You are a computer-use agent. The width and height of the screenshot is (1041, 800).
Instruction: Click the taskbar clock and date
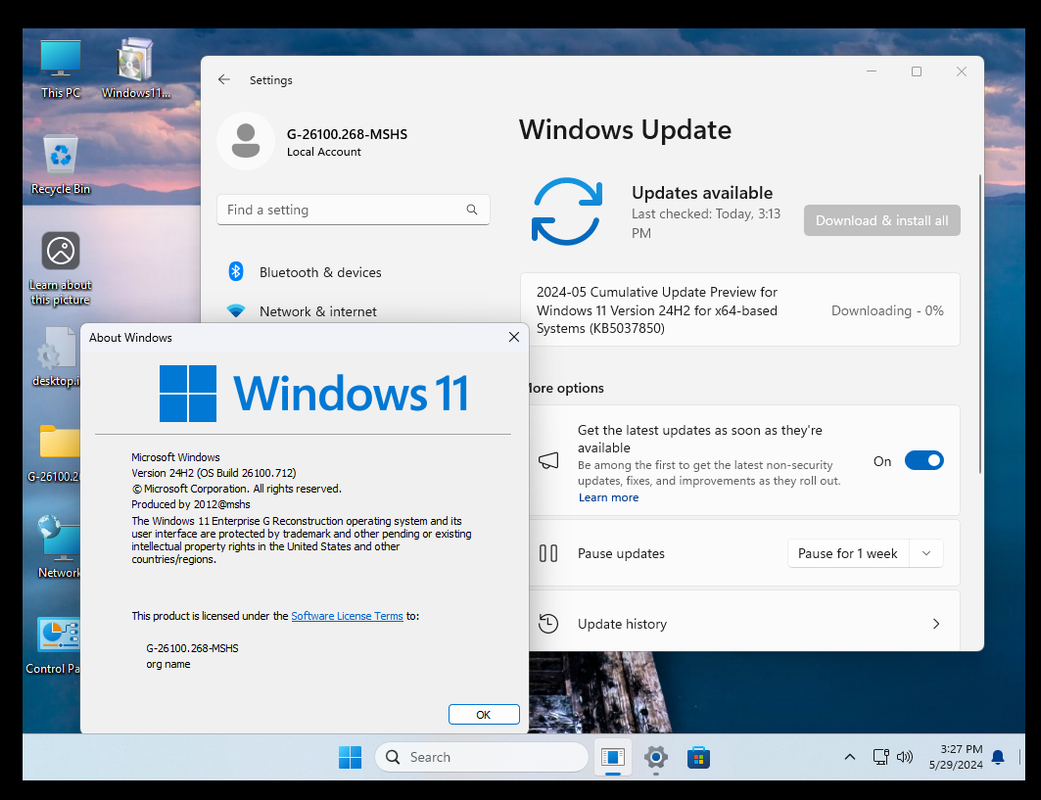click(955, 757)
